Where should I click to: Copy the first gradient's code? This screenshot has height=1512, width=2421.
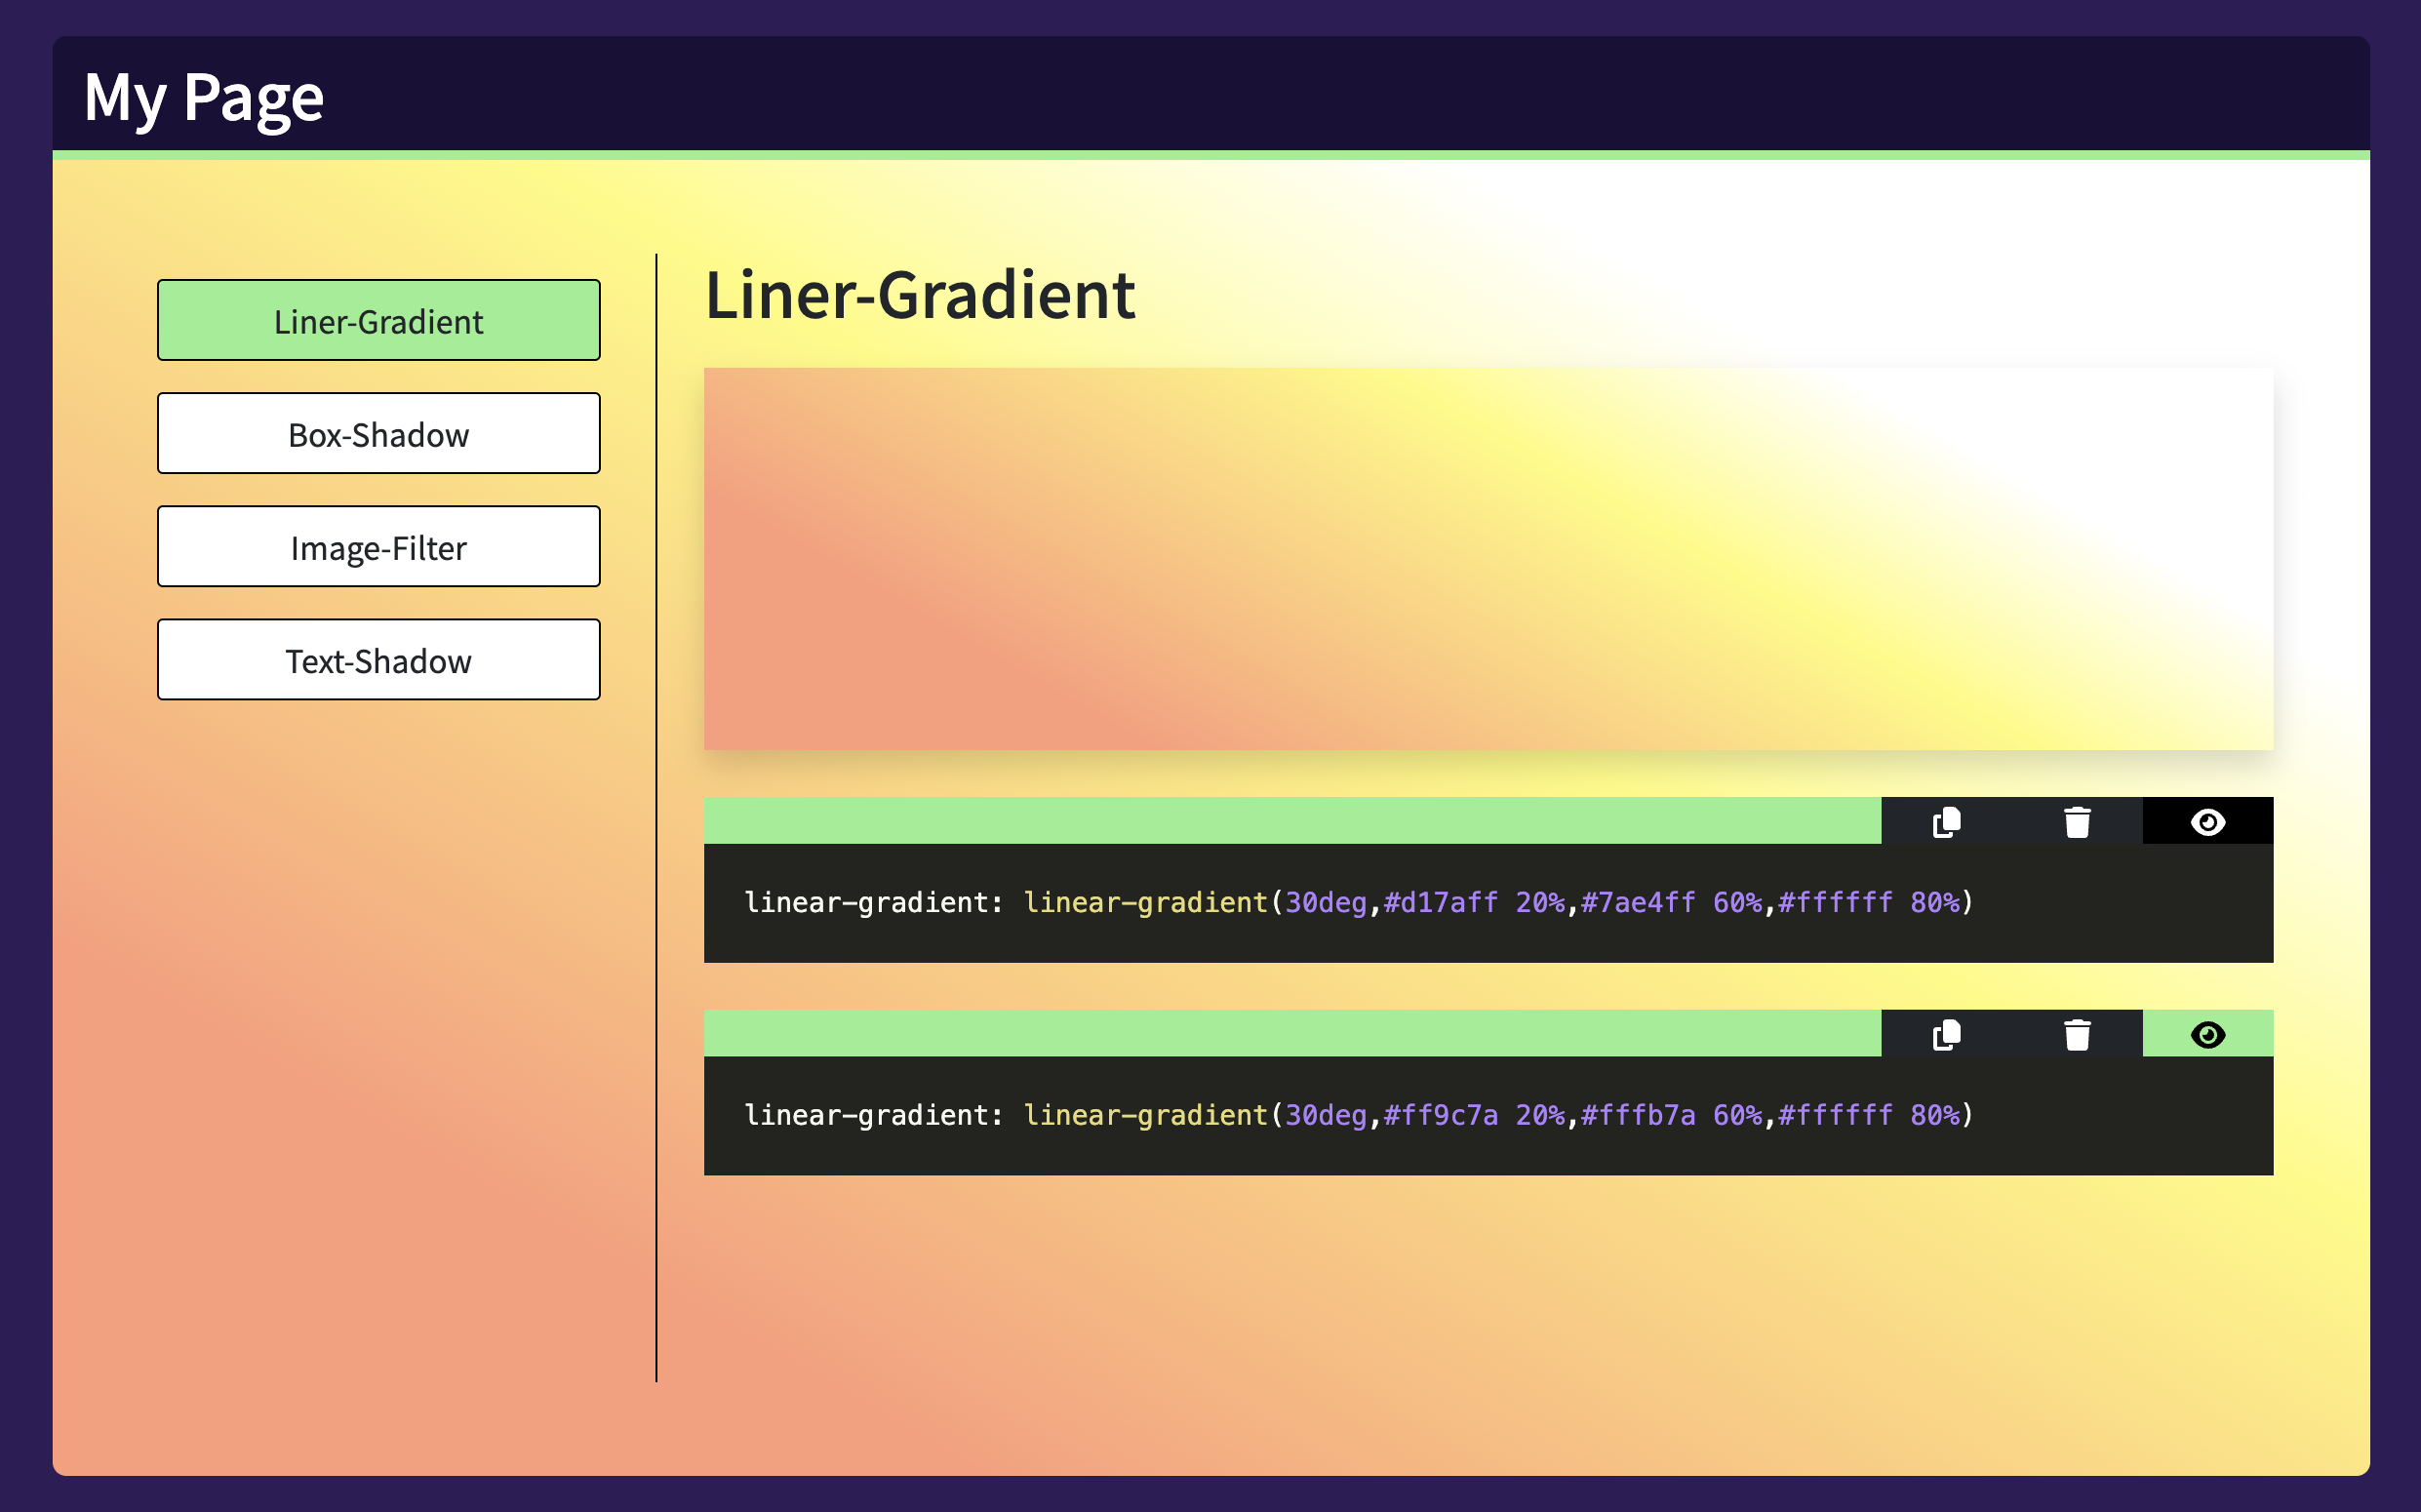[x=1946, y=822]
